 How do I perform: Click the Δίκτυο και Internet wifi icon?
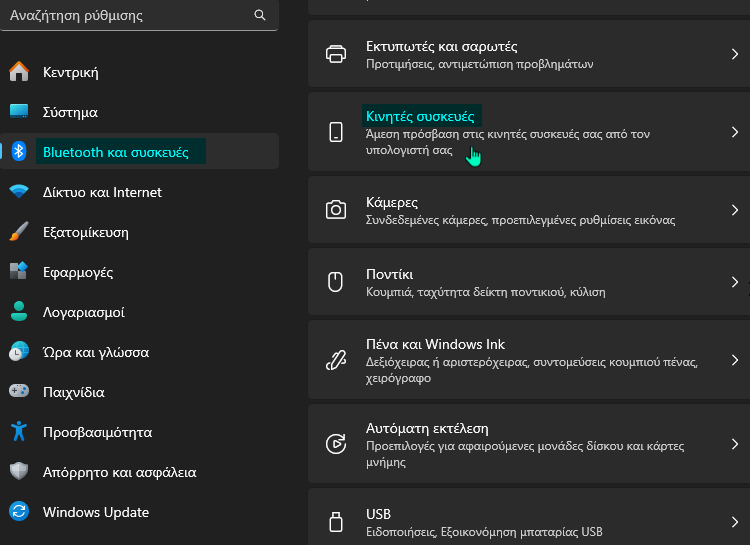pos(19,191)
